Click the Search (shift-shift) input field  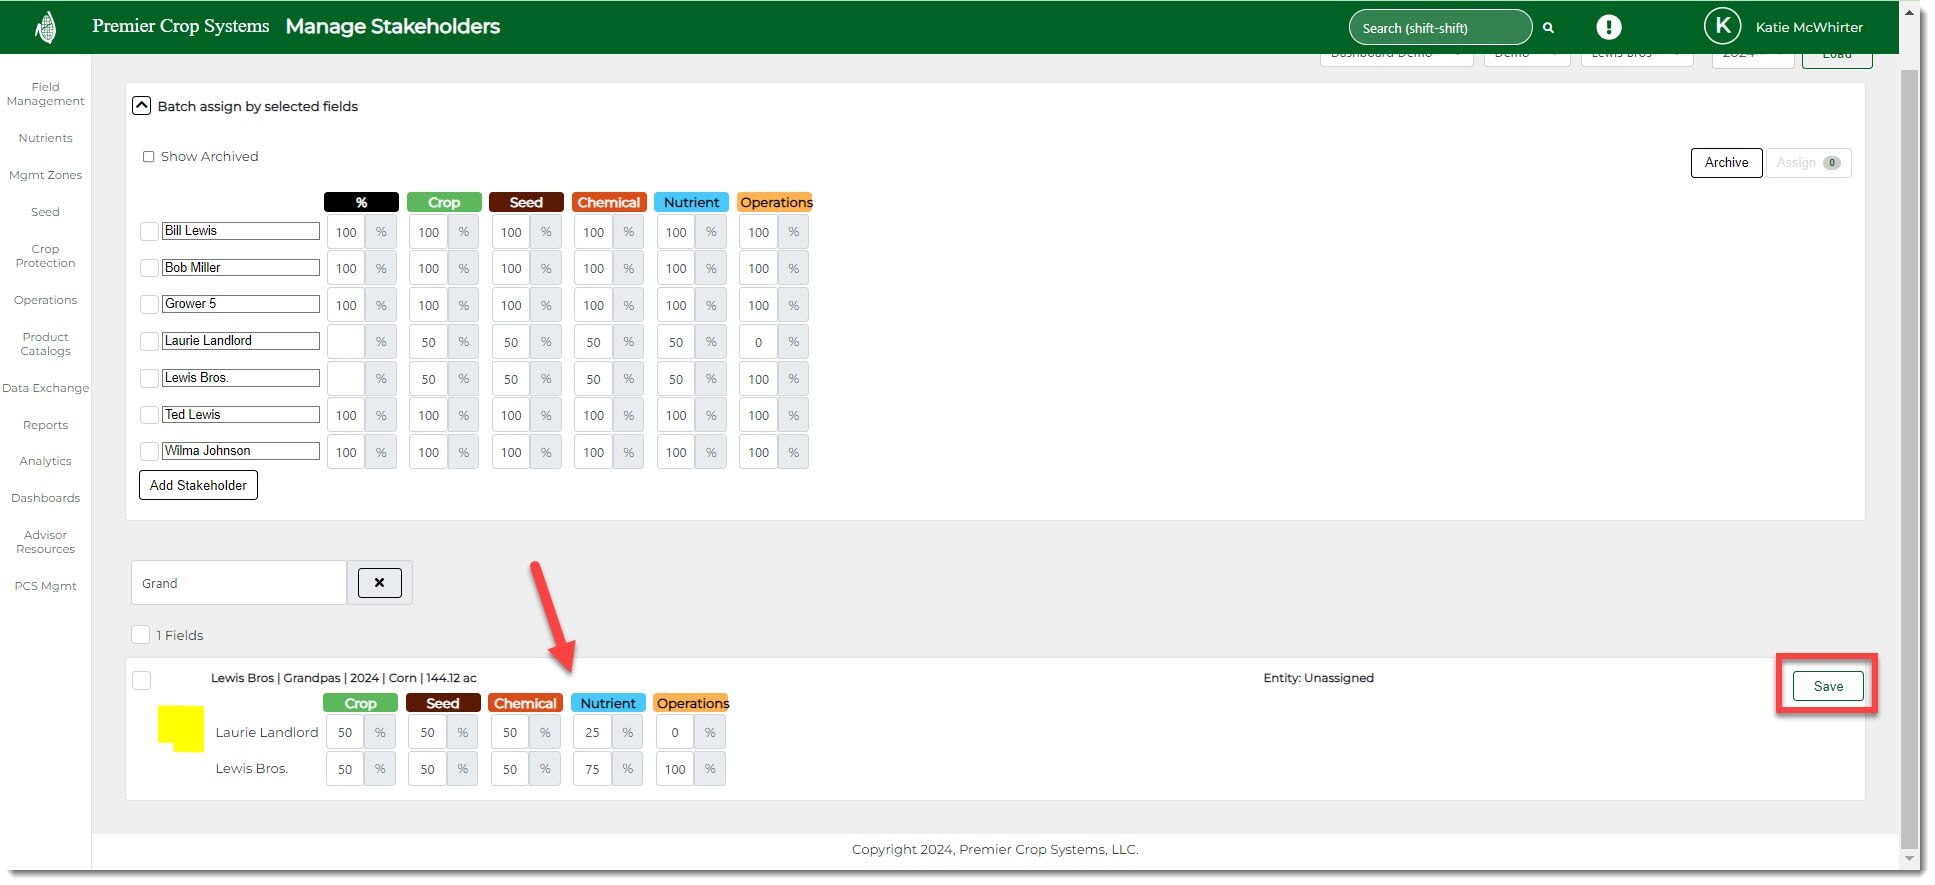point(1438,28)
